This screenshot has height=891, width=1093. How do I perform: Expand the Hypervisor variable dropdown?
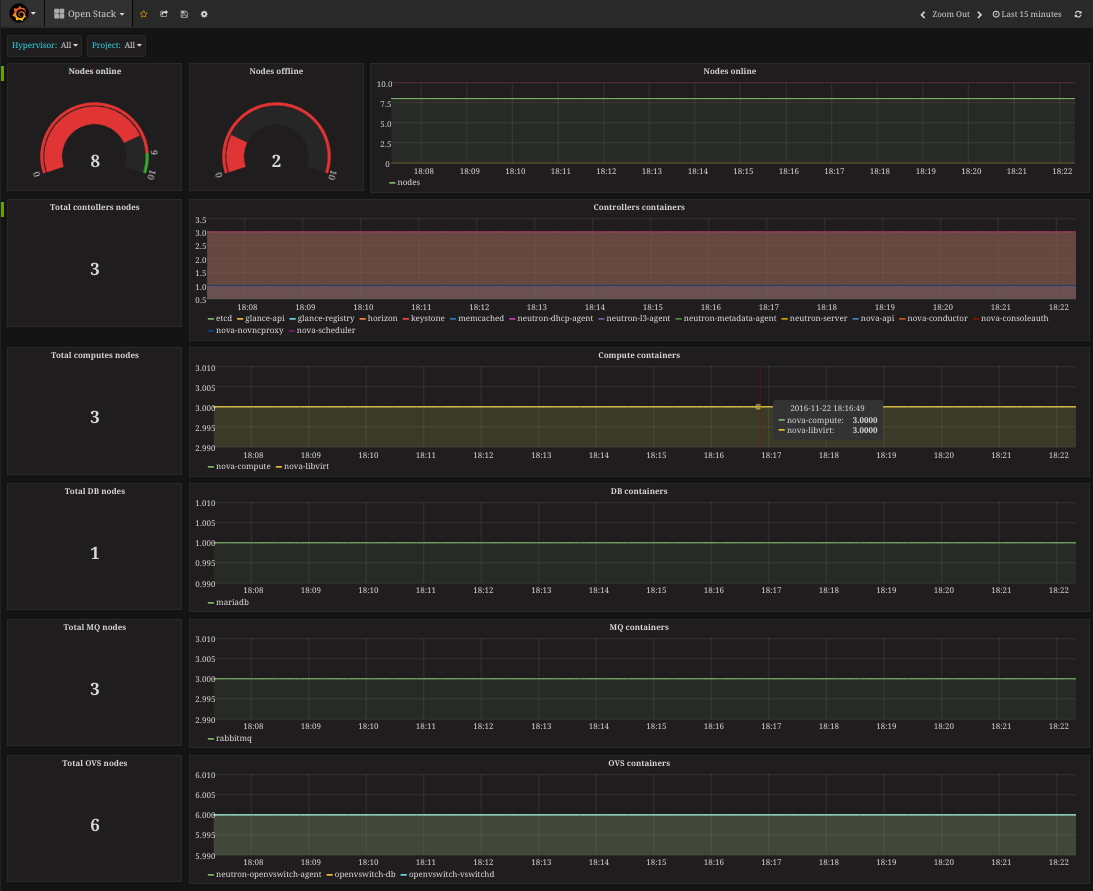click(x=69, y=45)
